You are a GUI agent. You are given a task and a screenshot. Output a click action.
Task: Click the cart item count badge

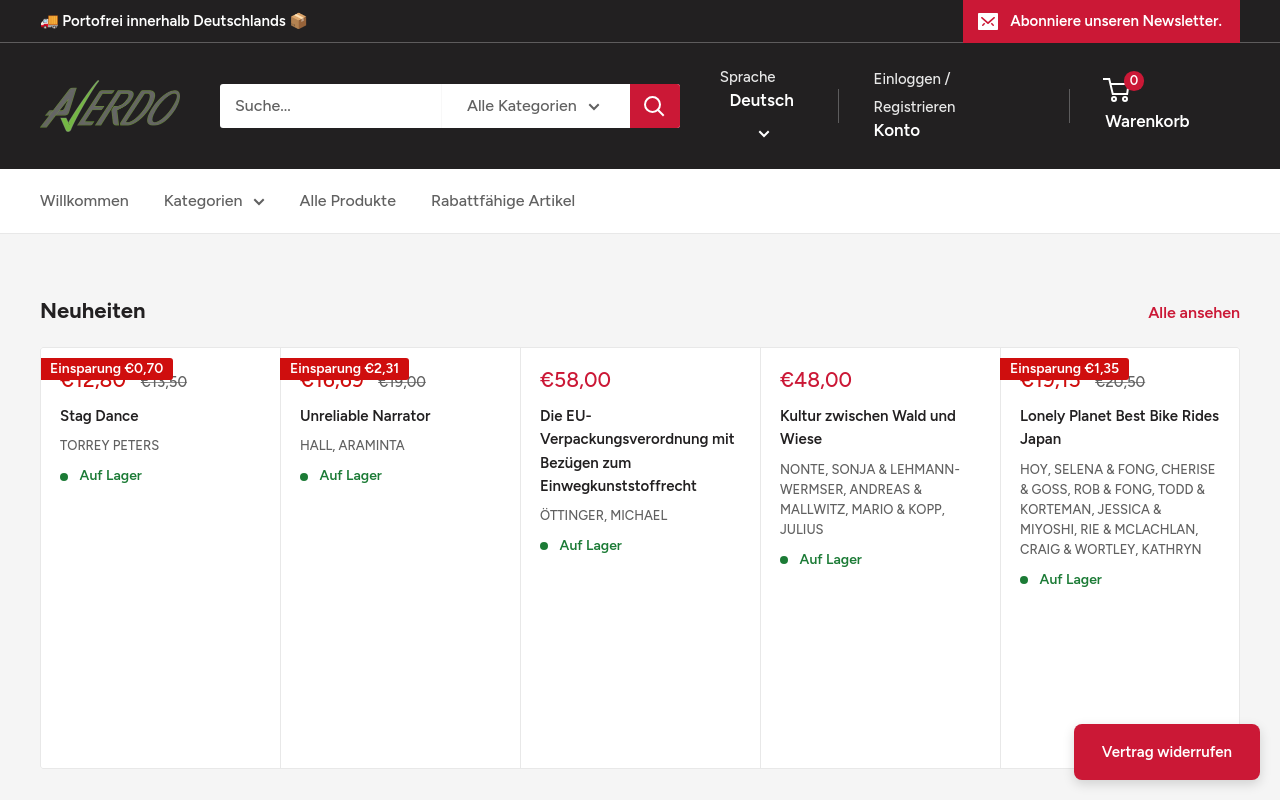pos(1133,81)
